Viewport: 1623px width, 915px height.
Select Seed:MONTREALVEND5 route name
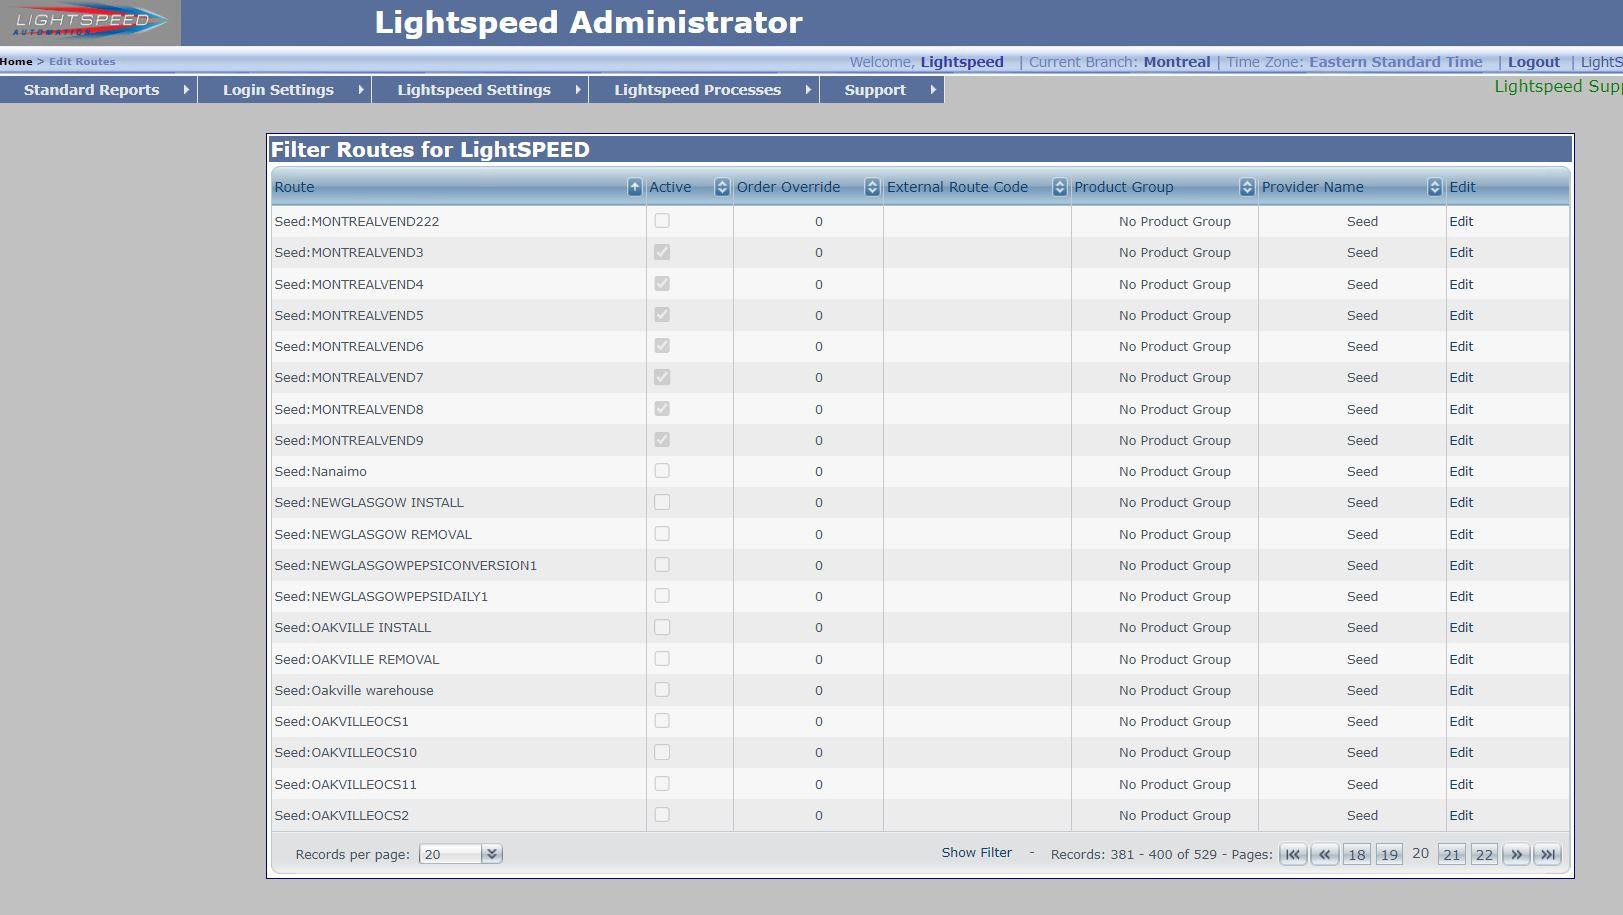[x=349, y=315]
